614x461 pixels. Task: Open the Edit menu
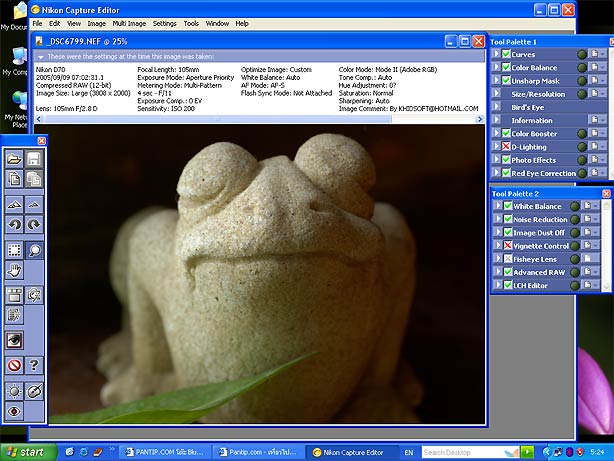pyautogui.click(x=54, y=24)
